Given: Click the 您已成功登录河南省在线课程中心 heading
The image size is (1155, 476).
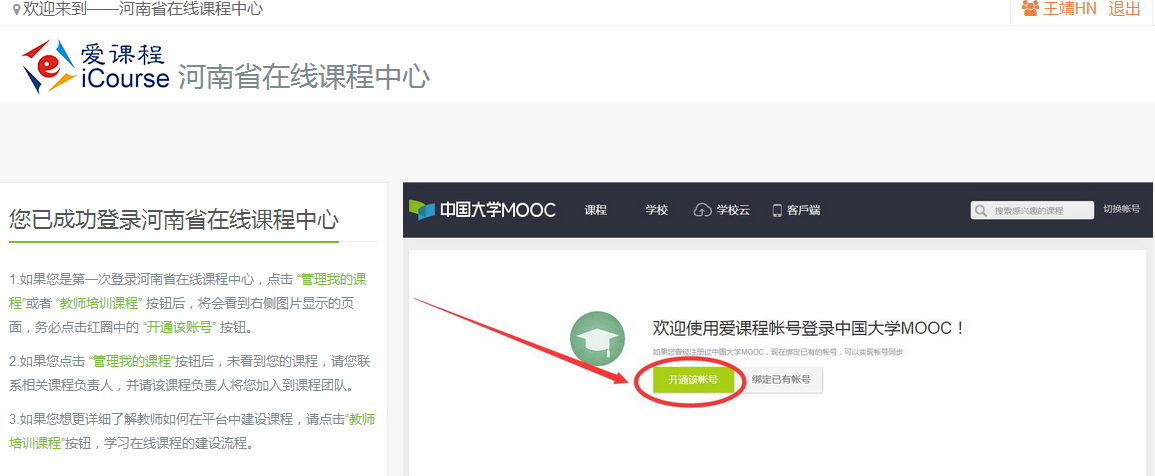Looking at the screenshot, I should click(174, 219).
